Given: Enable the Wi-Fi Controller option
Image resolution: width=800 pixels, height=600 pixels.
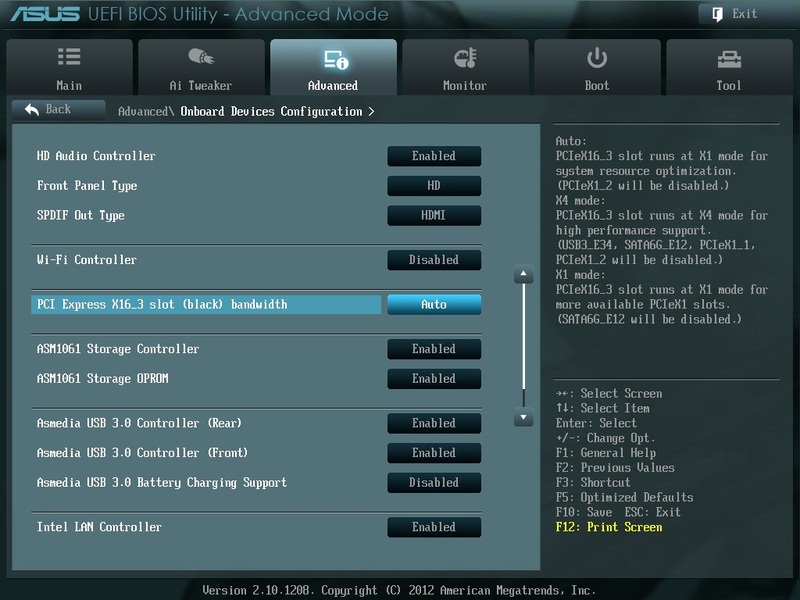Looking at the screenshot, I should click(434, 260).
